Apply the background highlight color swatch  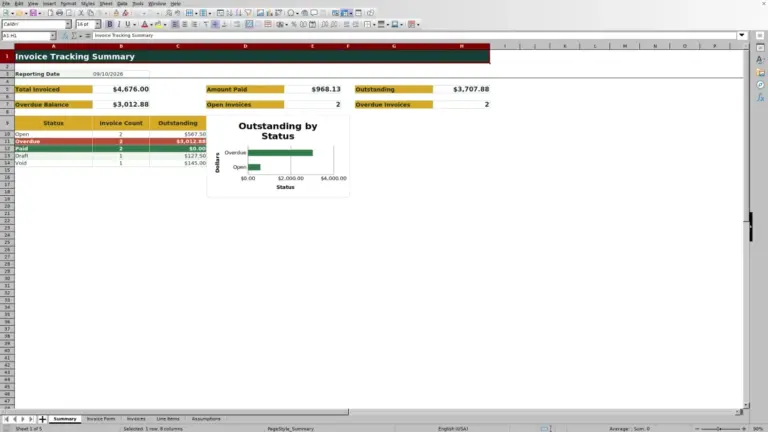[x=158, y=24]
